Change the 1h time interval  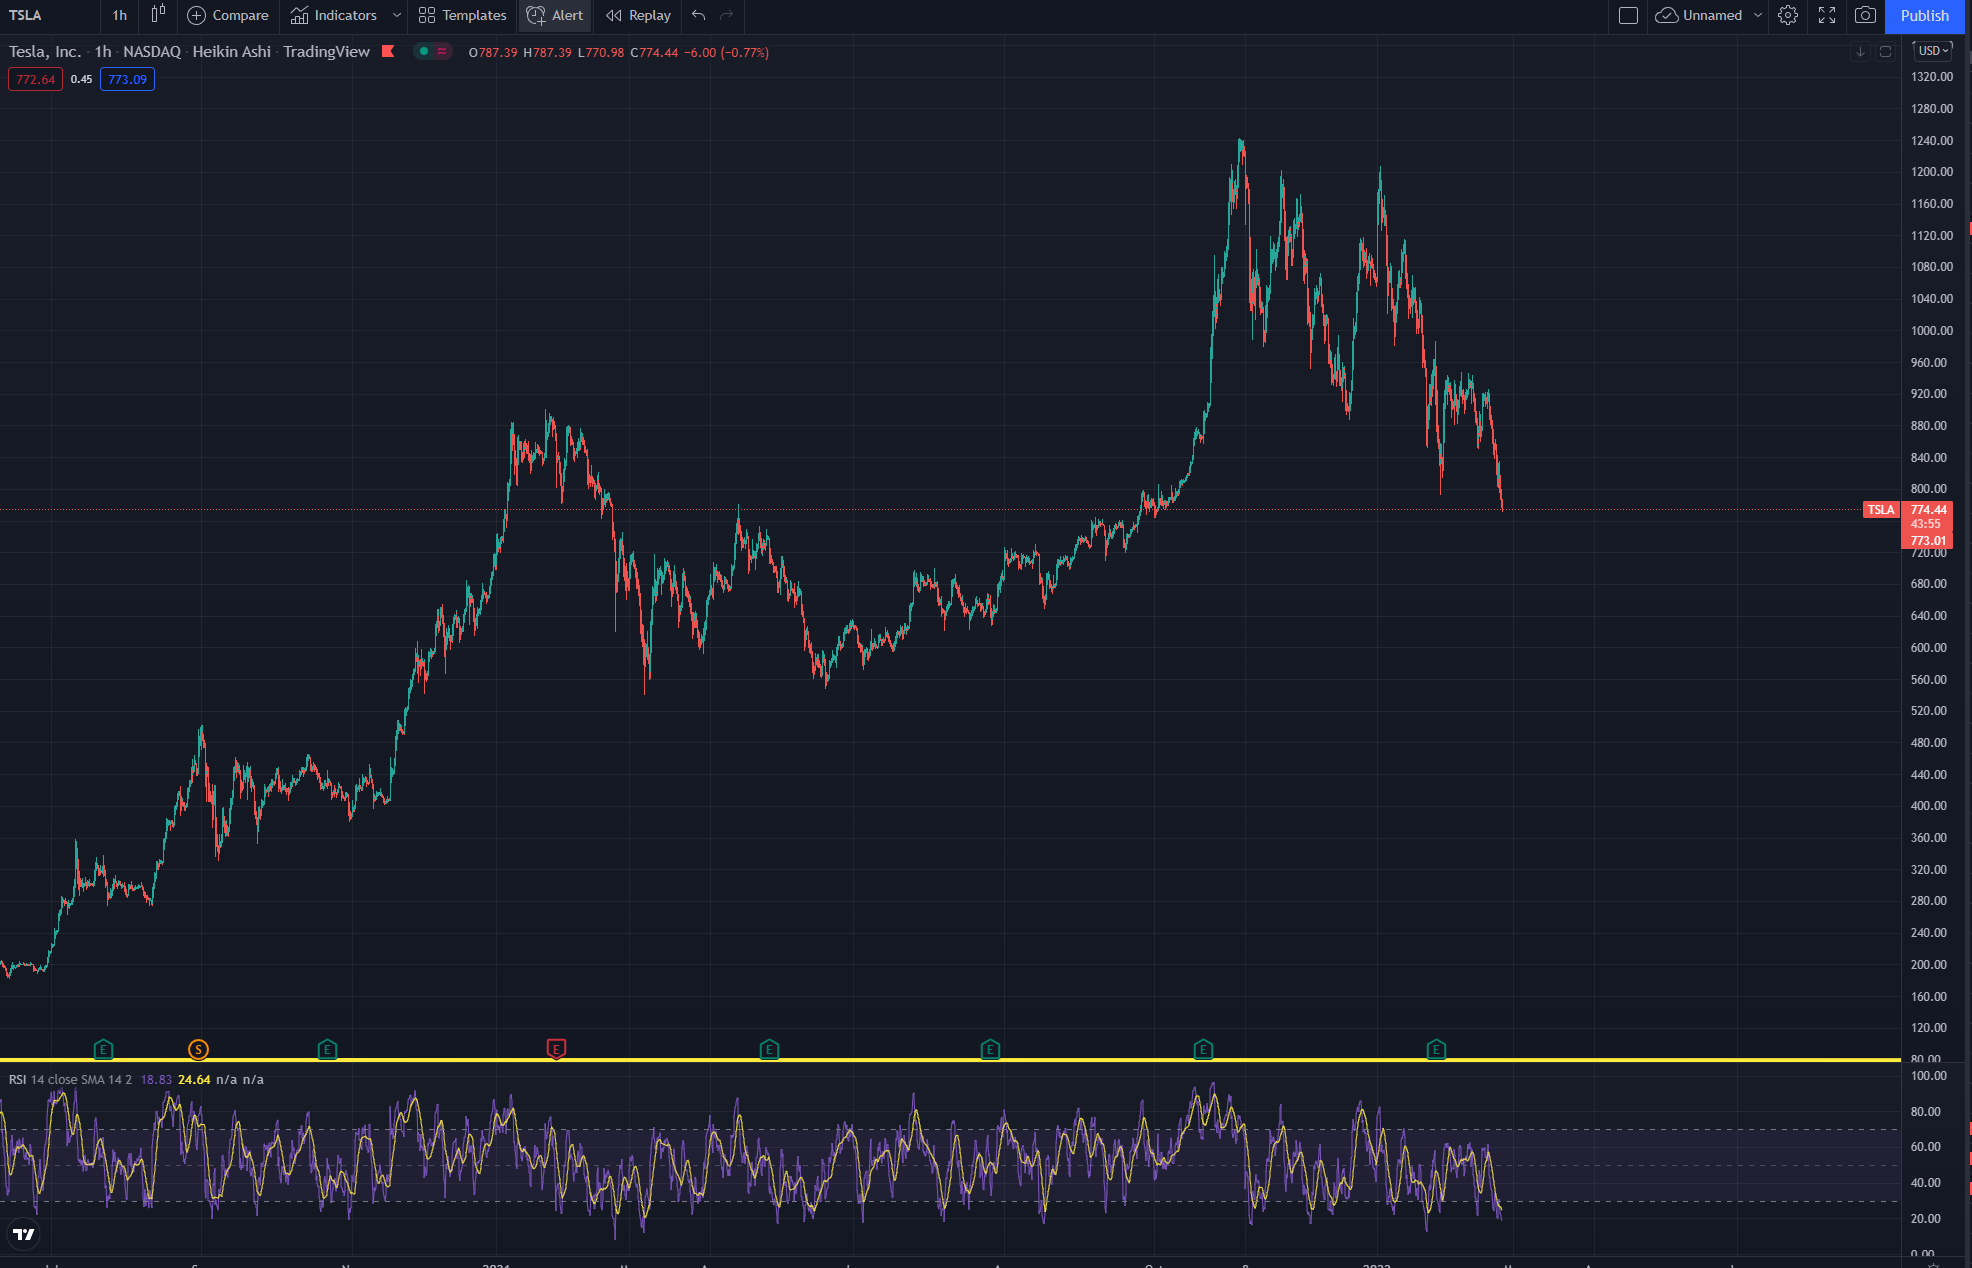click(119, 15)
